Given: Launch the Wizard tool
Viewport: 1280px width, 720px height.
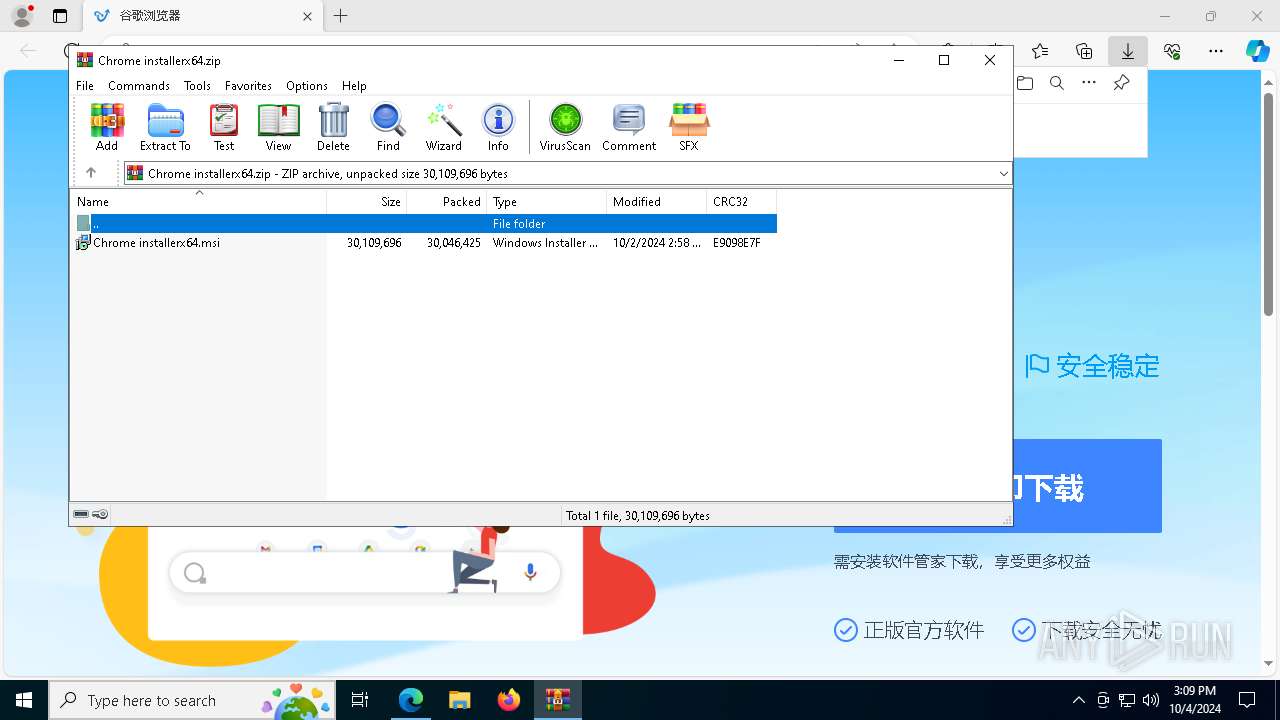Looking at the screenshot, I should [443, 127].
